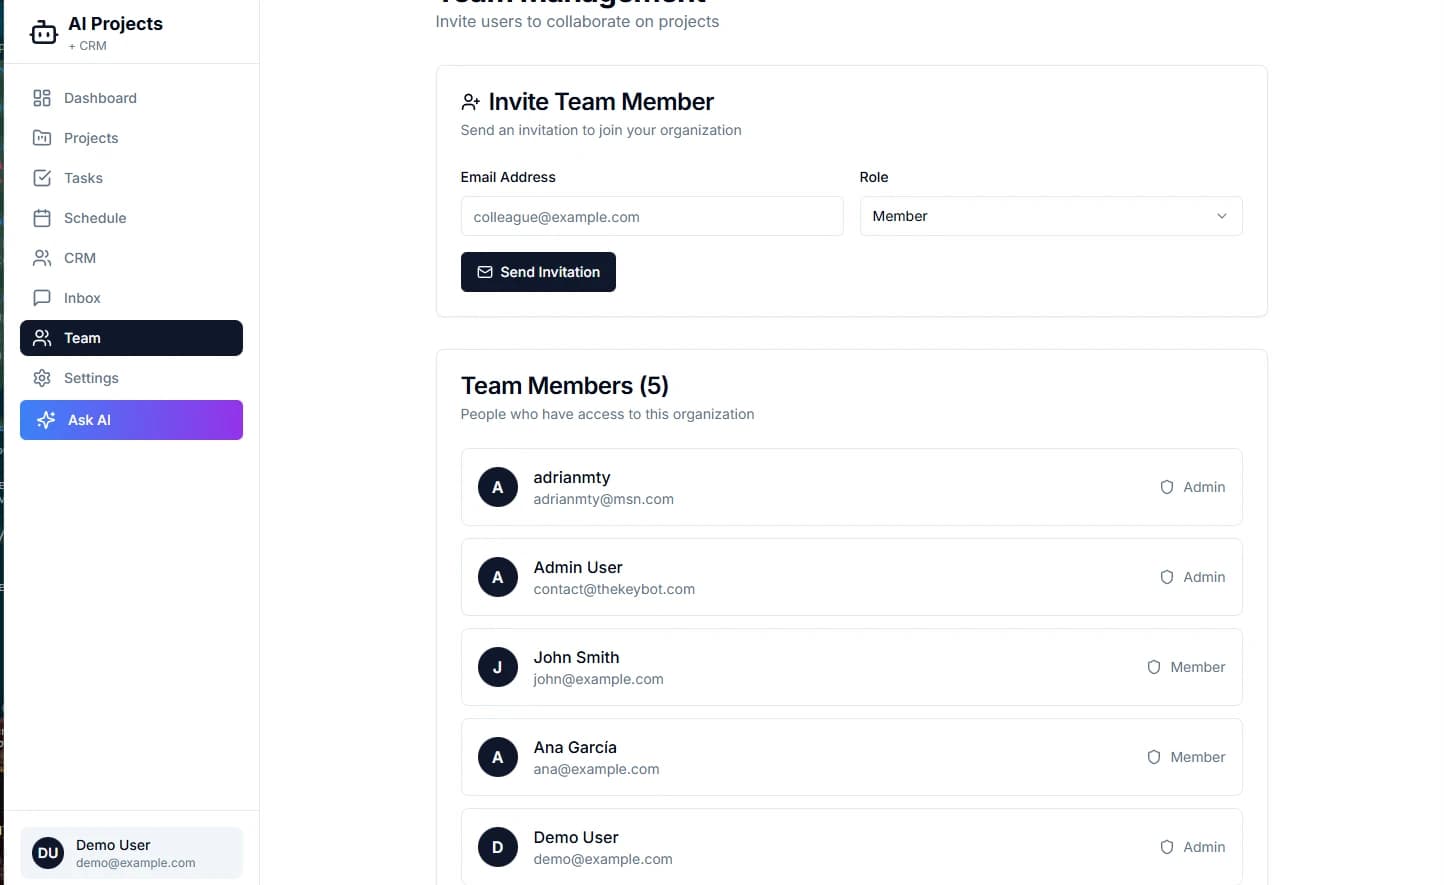Open the CRM section icon
The width and height of the screenshot is (1444, 885).
coord(42,258)
